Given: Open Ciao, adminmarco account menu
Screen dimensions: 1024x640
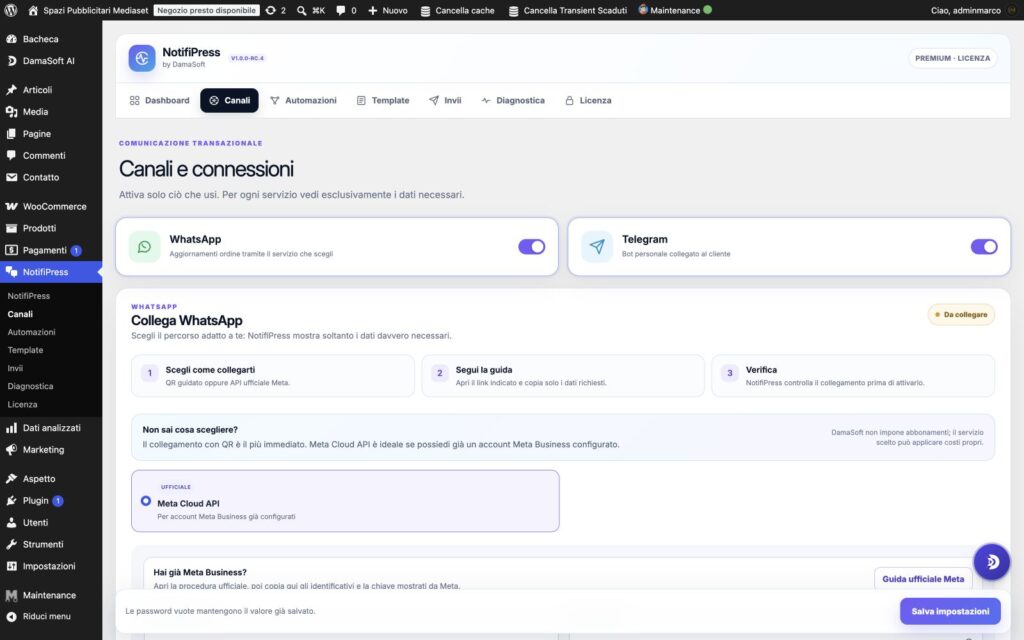Looking at the screenshot, I should coord(973,10).
